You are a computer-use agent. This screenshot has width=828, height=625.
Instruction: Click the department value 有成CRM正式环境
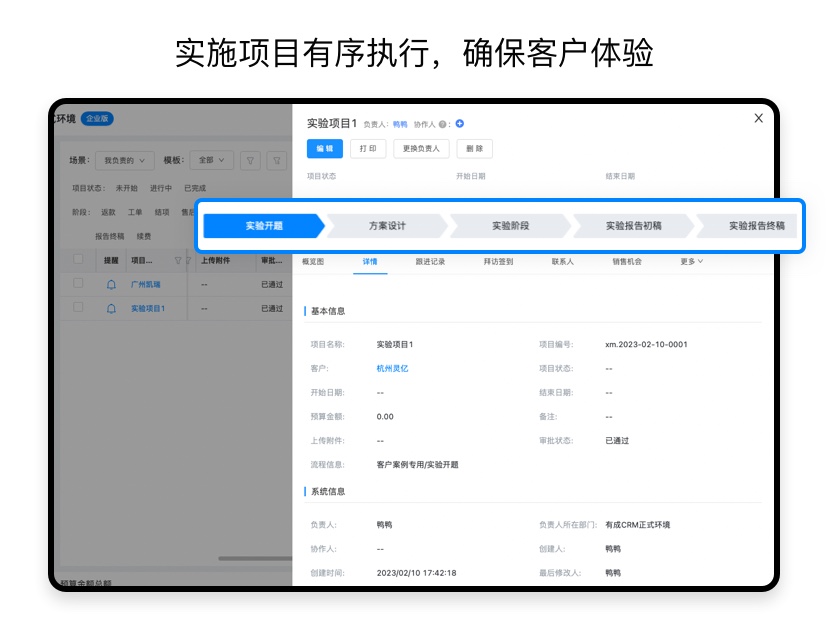tap(637, 525)
